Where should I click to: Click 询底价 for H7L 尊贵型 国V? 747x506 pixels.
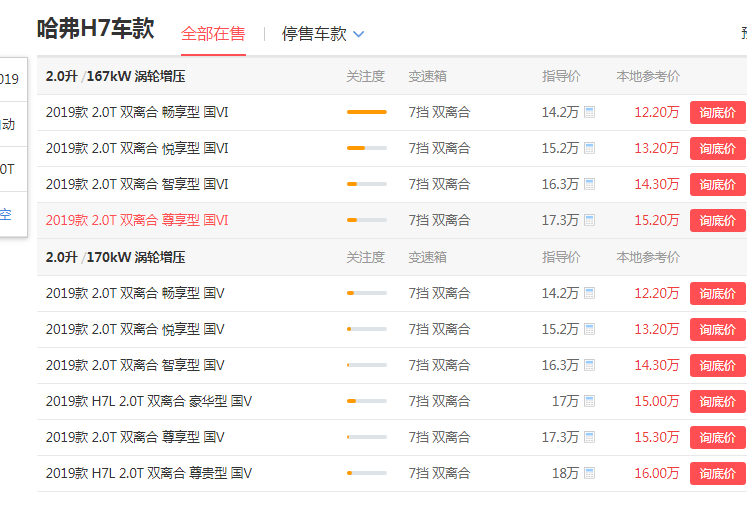(717, 474)
